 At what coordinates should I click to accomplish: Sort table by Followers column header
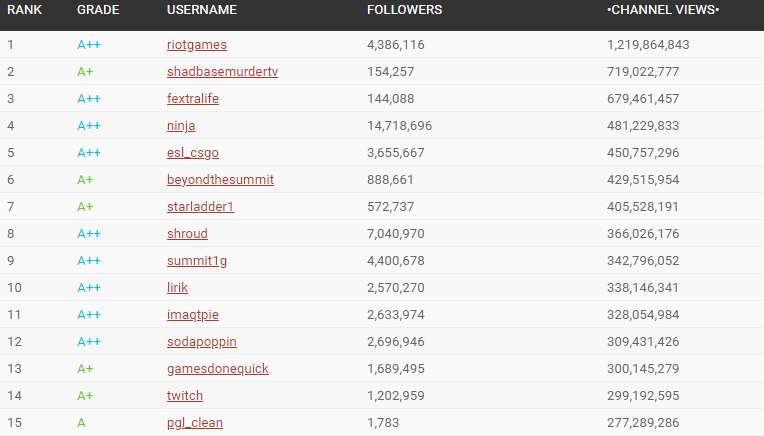[404, 10]
